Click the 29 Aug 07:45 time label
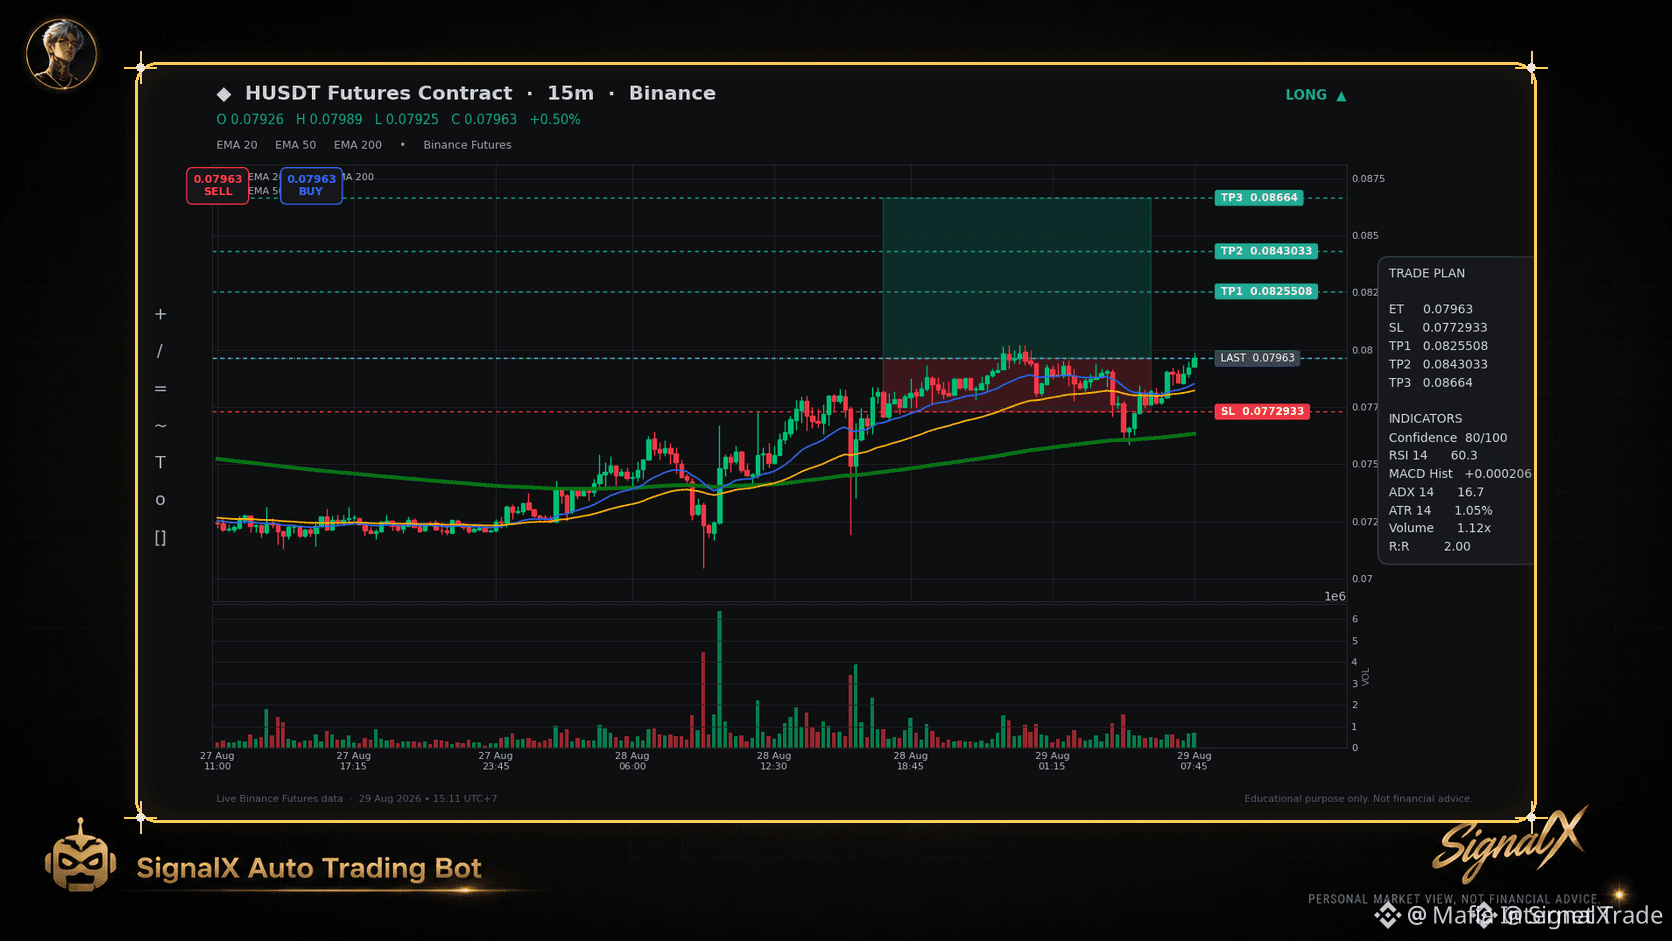This screenshot has width=1672, height=941. coord(1194,761)
